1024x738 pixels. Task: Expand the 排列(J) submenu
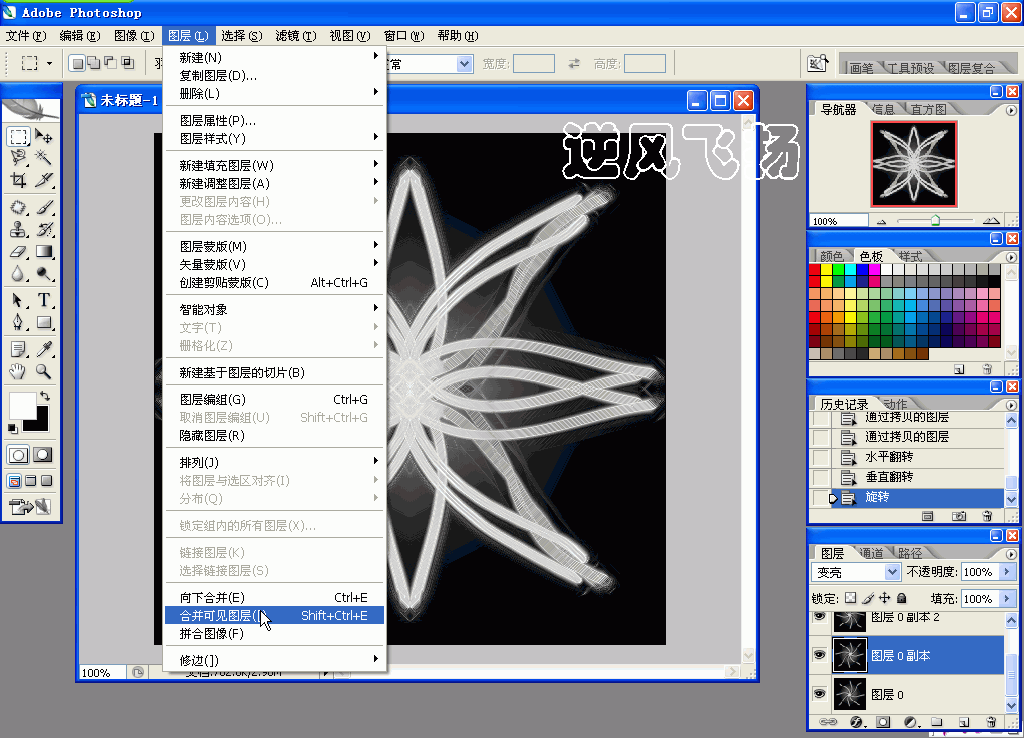pyautogui.click(x=274, y=462)
